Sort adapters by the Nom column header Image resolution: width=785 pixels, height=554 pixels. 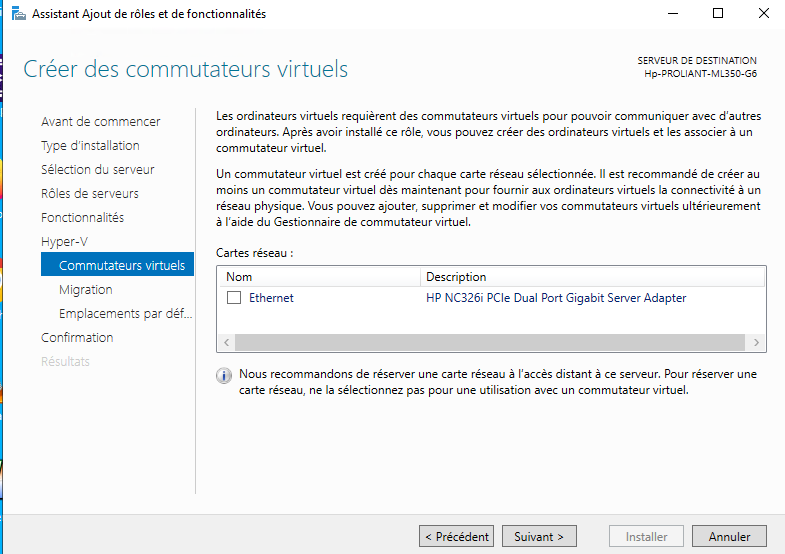coord(320,277)
